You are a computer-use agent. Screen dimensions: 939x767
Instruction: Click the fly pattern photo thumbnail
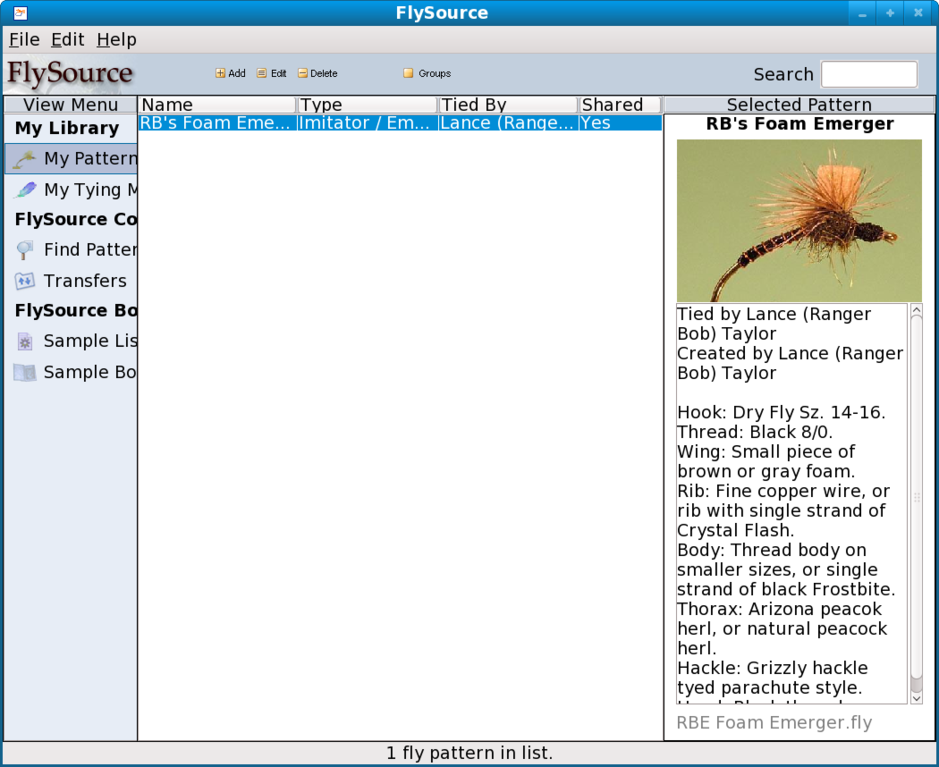(799, 220)
